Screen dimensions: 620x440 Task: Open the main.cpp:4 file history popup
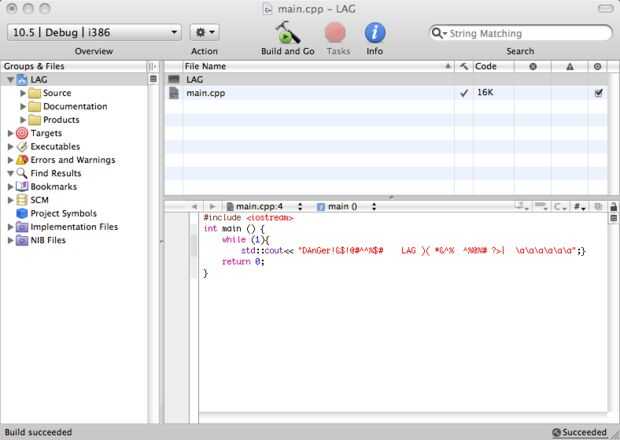(264, 206)
